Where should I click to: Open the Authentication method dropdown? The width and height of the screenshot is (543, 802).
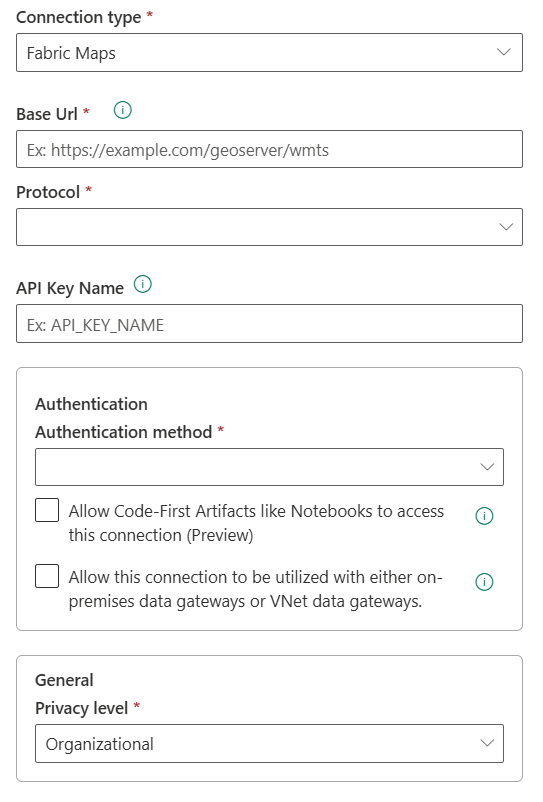click(269, 467)
